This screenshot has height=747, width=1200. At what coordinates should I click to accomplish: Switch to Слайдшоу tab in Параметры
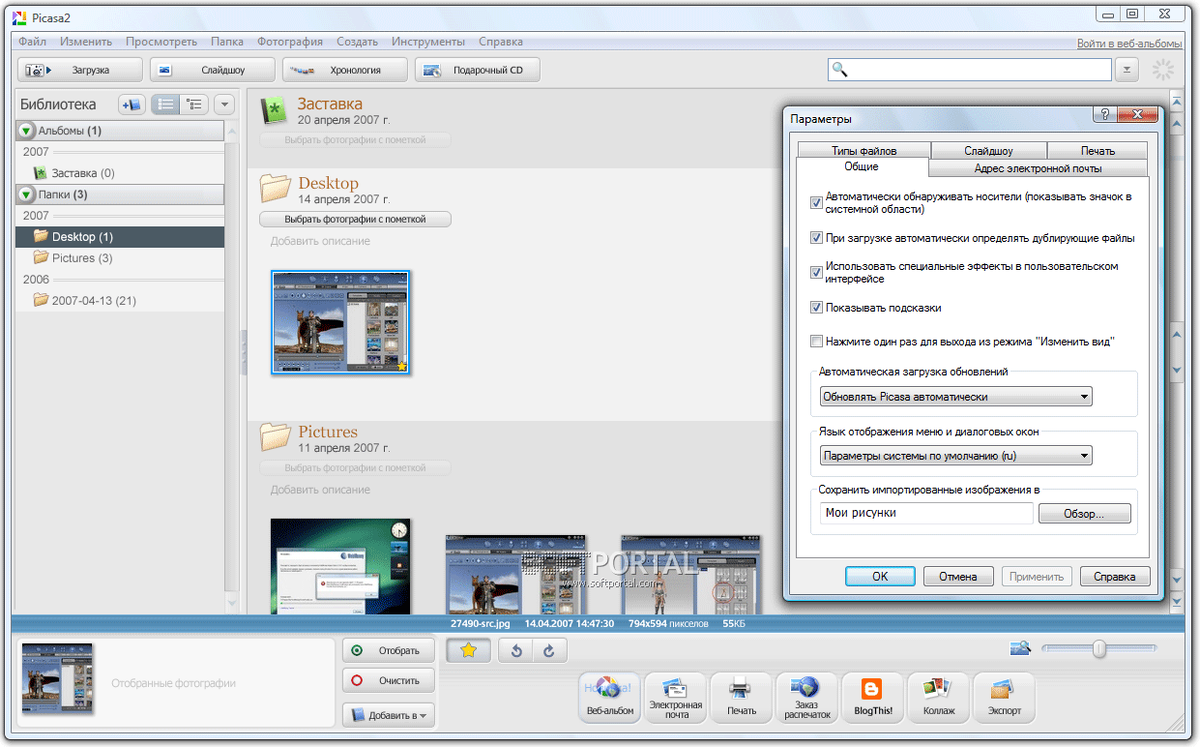[x=988, y=151]
